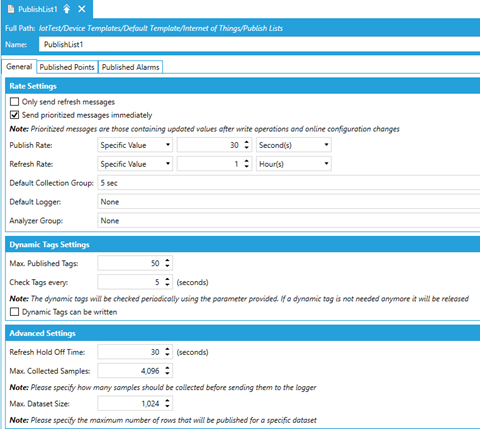Viewport: 480px width, 429px height.
Task: Open Refresh Rate Specific Value dropdown
Action: click(x=135, y=164)
